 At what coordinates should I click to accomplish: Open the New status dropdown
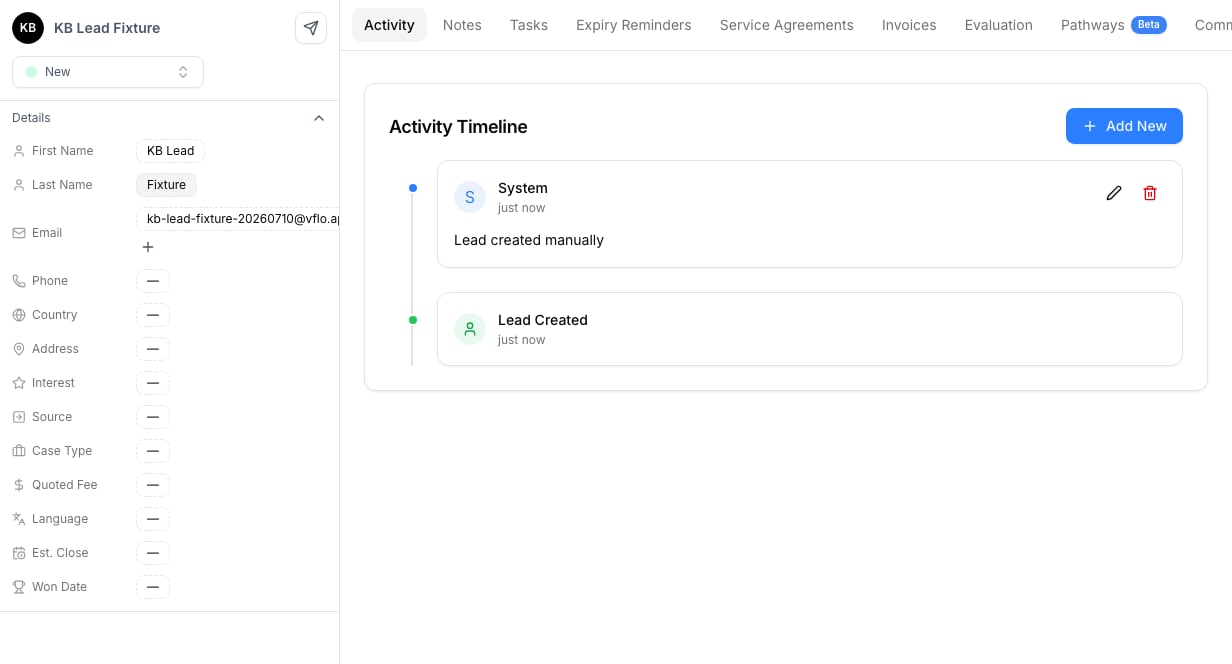coord(108,72)
